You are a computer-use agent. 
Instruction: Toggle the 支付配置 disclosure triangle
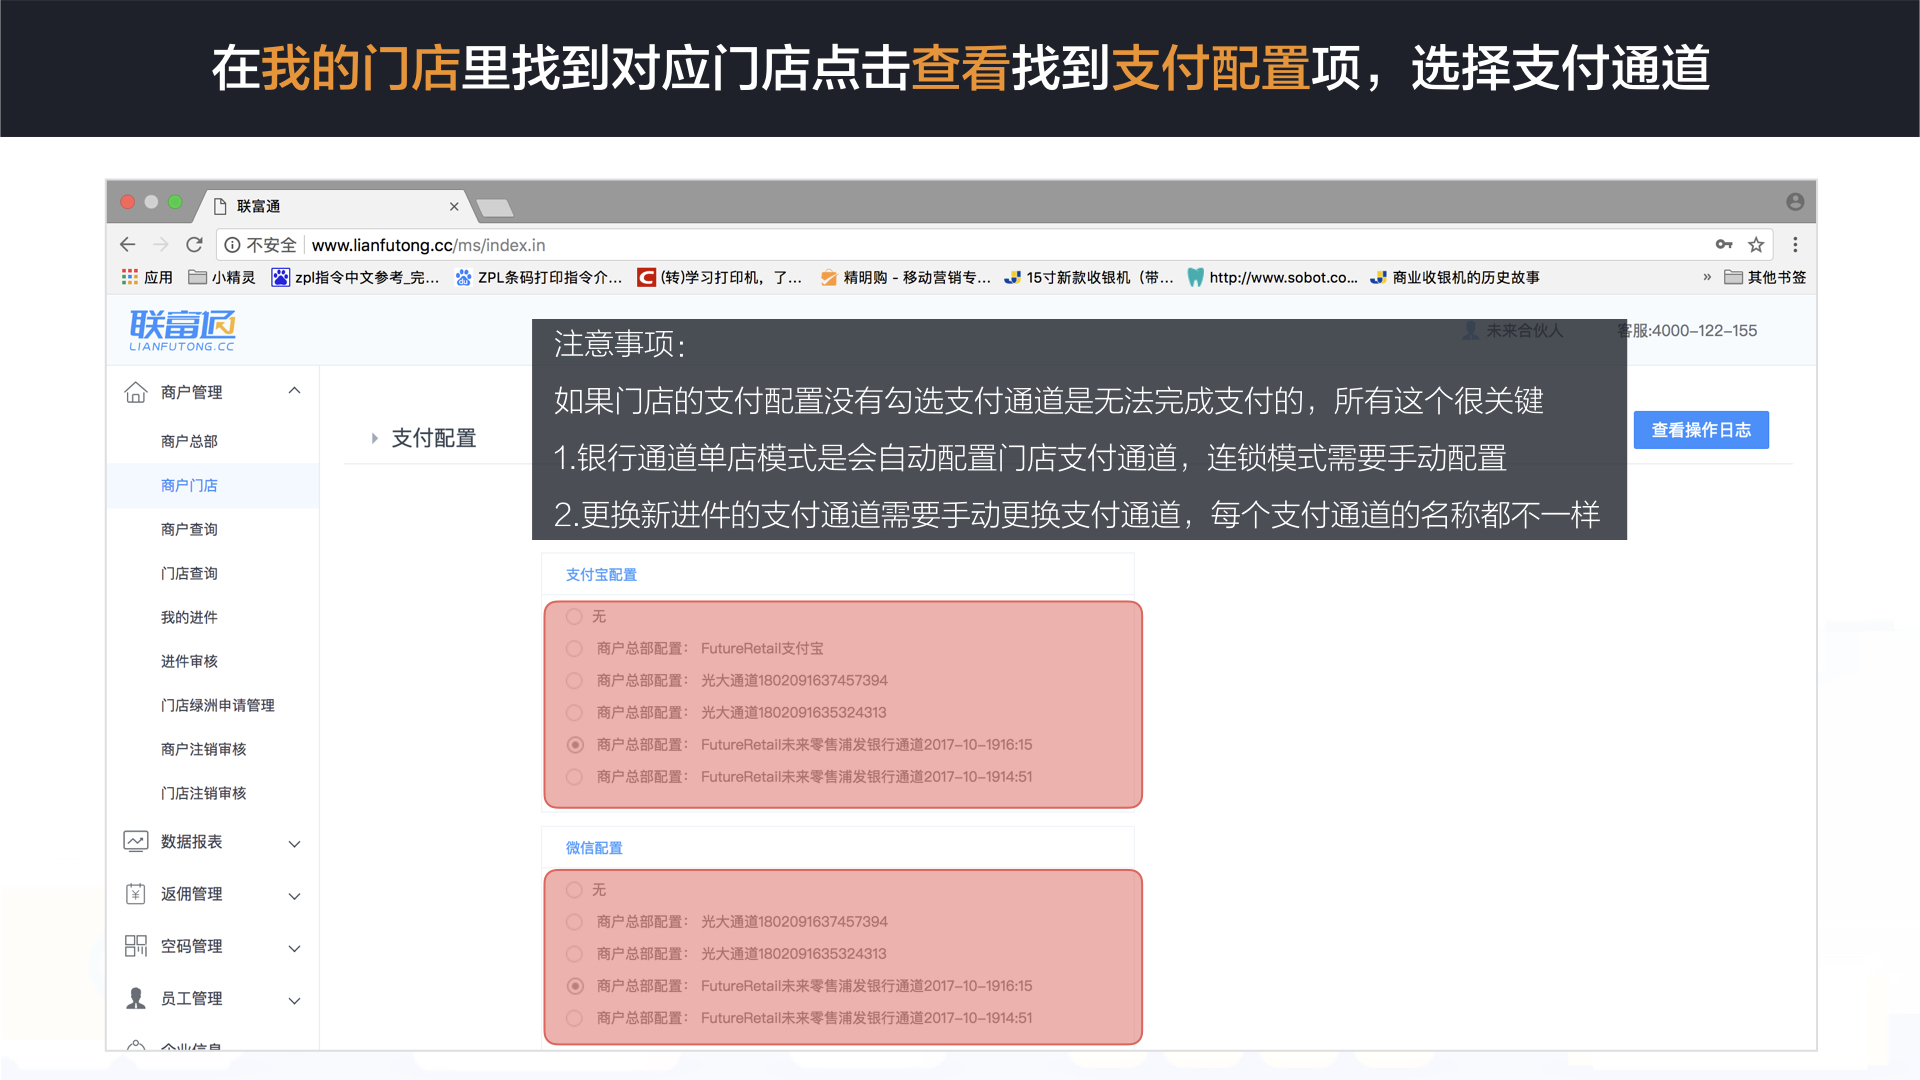[x=374, y=438]
